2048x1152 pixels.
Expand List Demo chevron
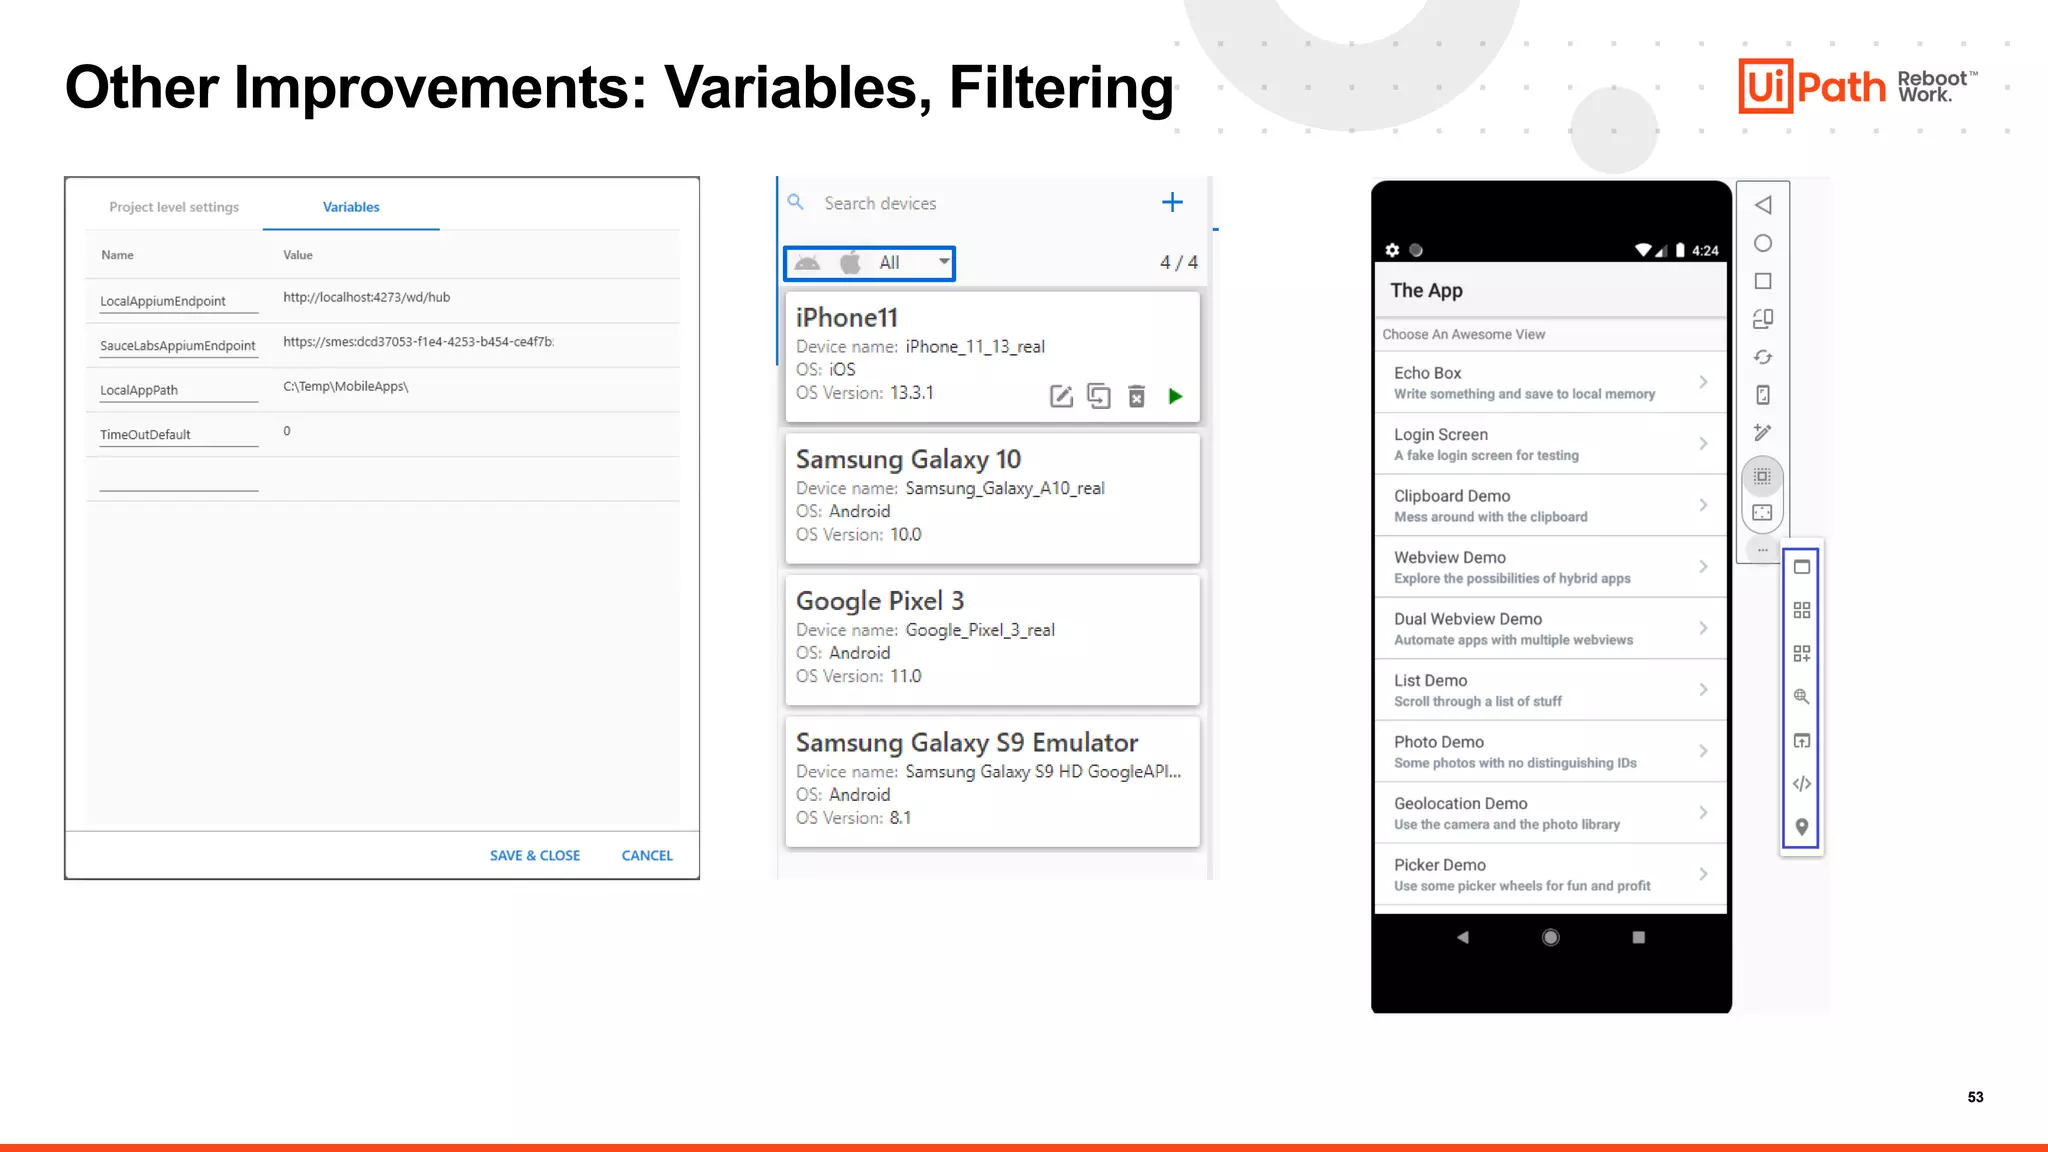(1703, 689)
